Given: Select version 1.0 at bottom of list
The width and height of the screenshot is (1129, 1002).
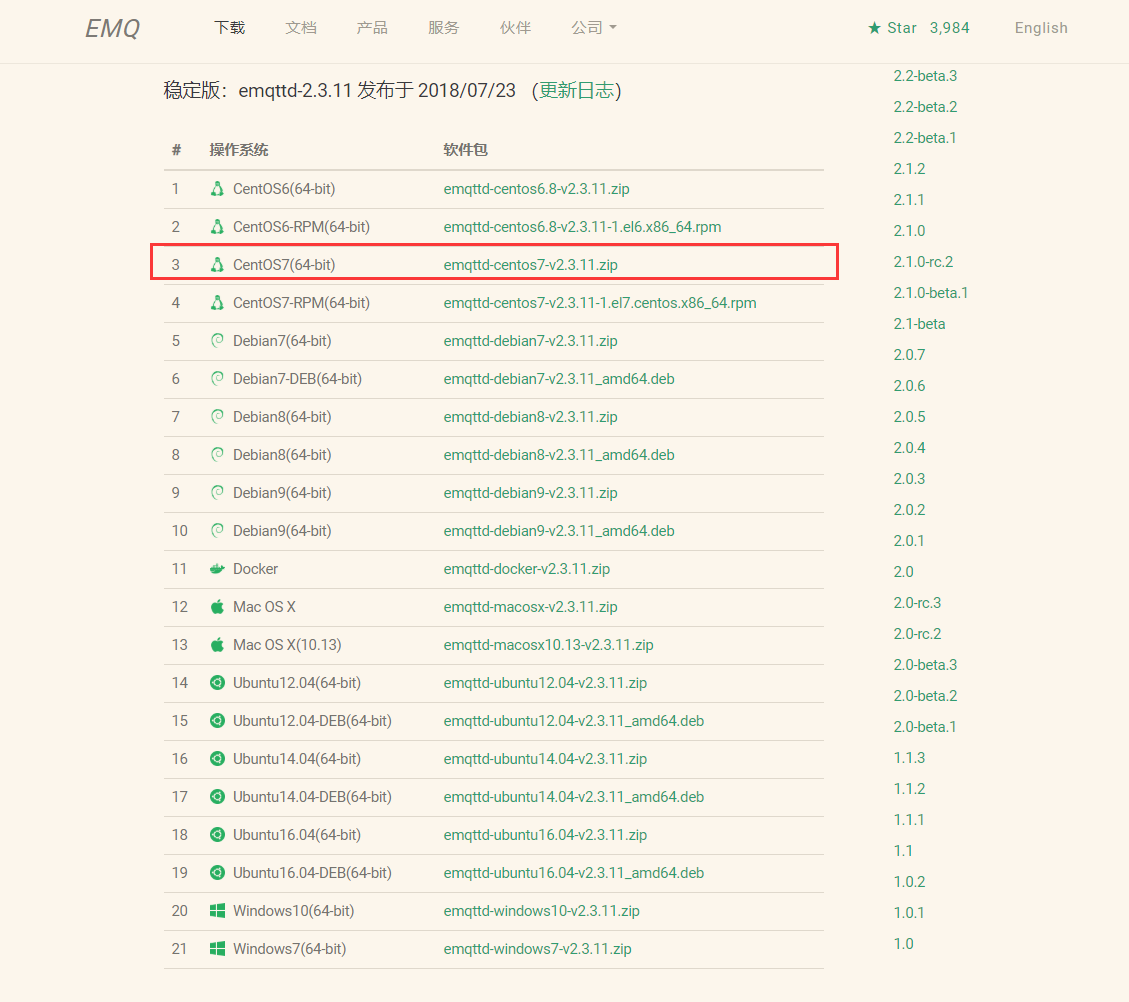Looking at the screenshot, I should click(904, 944).
